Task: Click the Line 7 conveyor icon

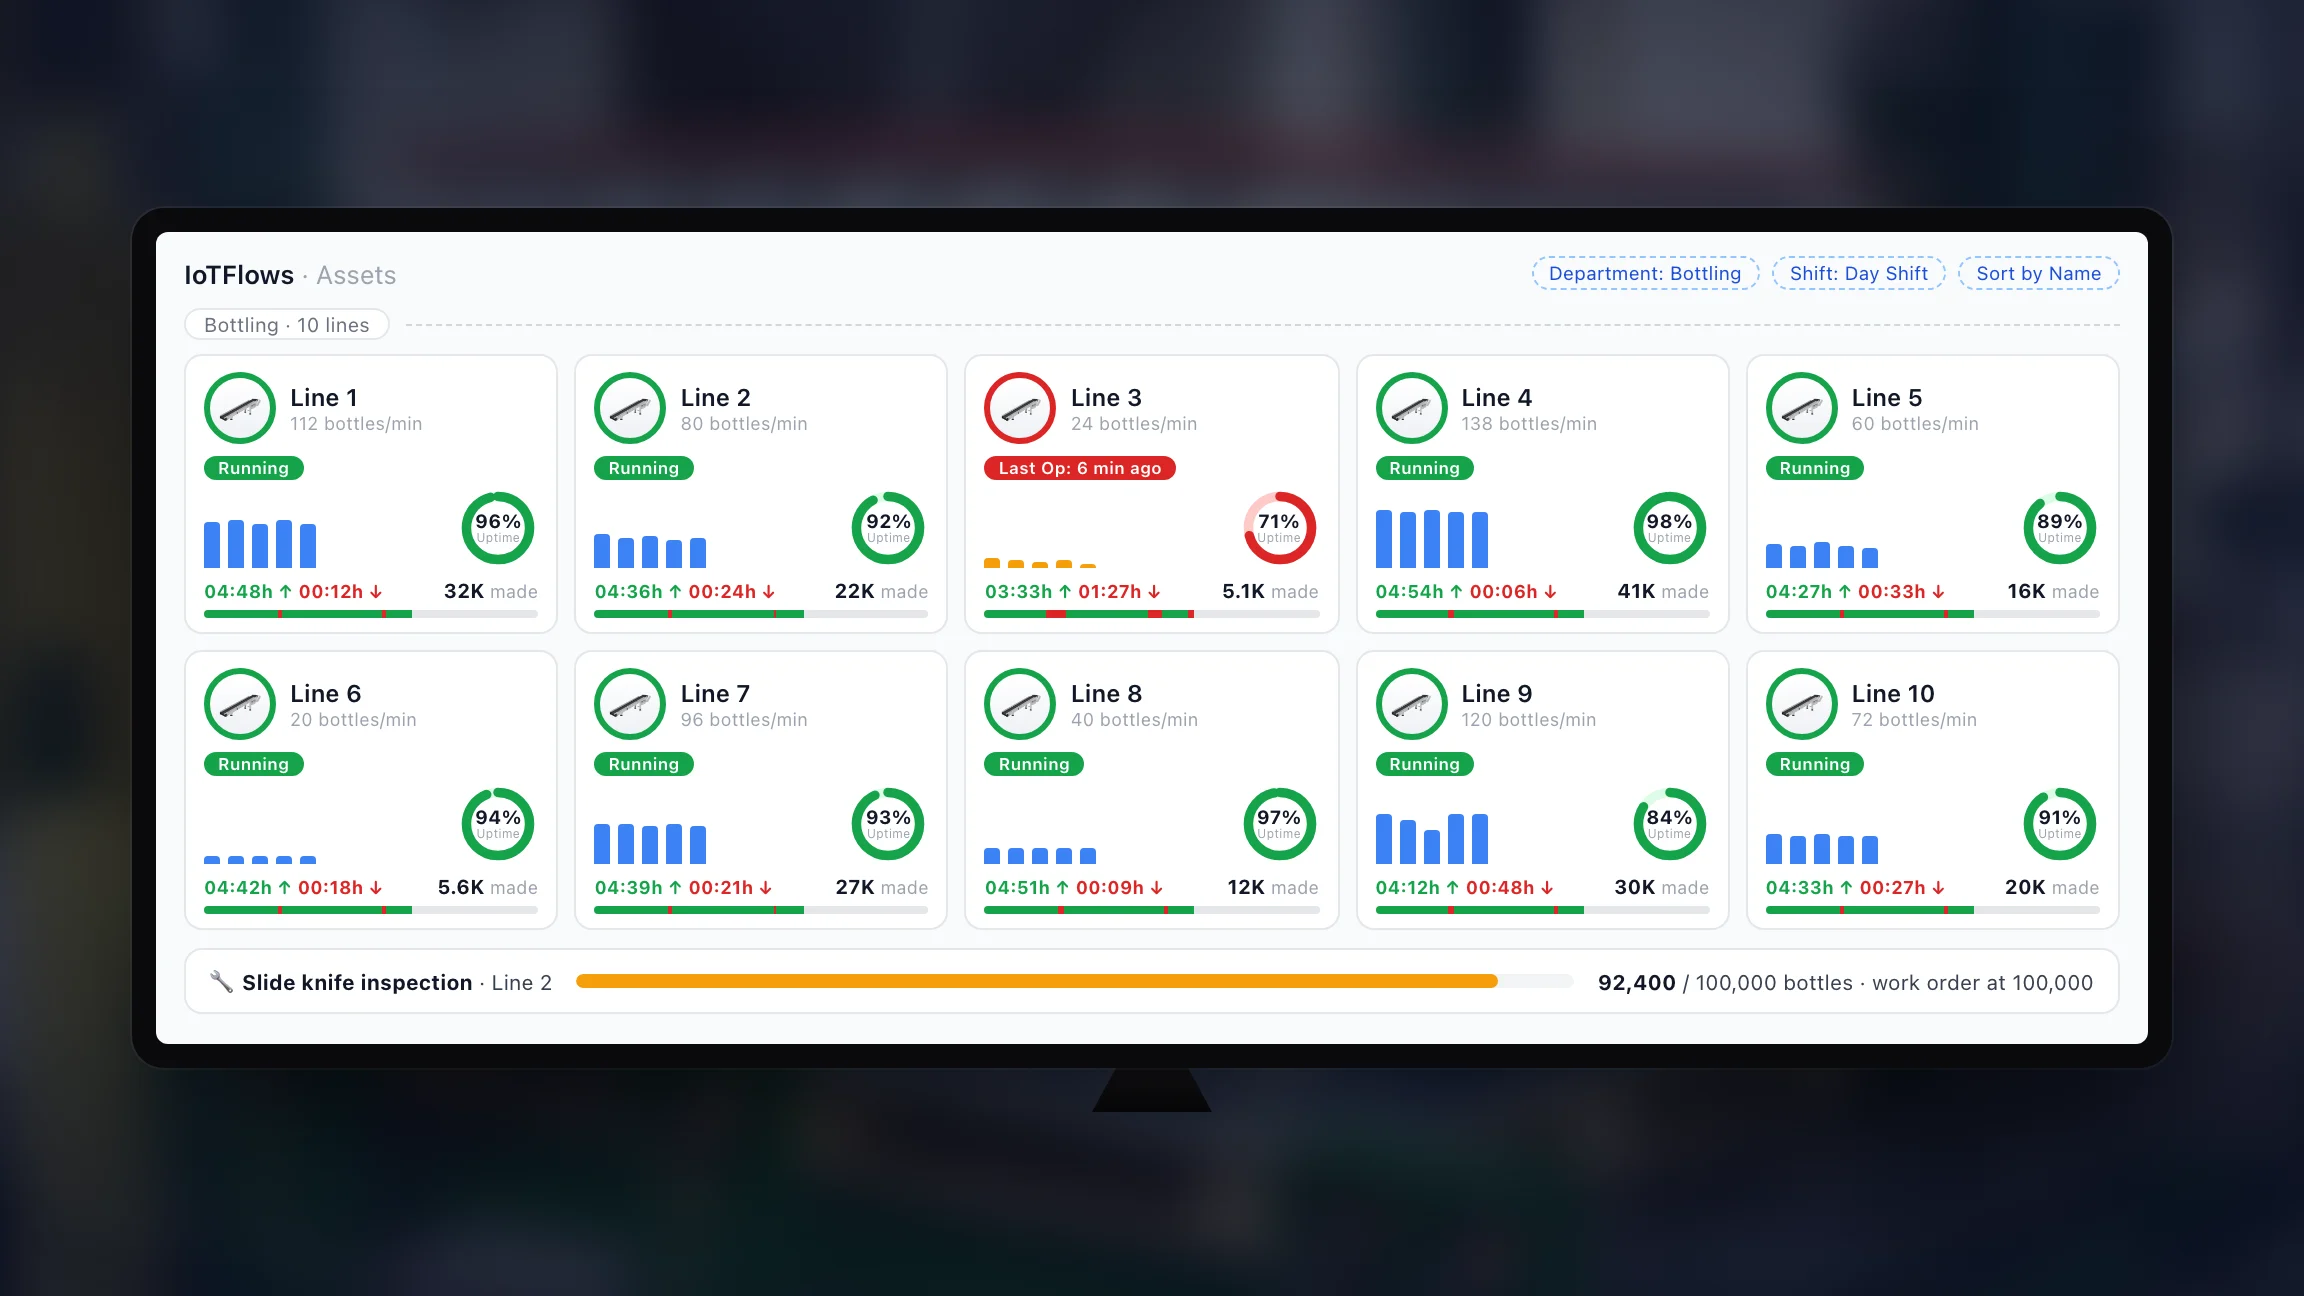Action: click(x=630, y=704)
